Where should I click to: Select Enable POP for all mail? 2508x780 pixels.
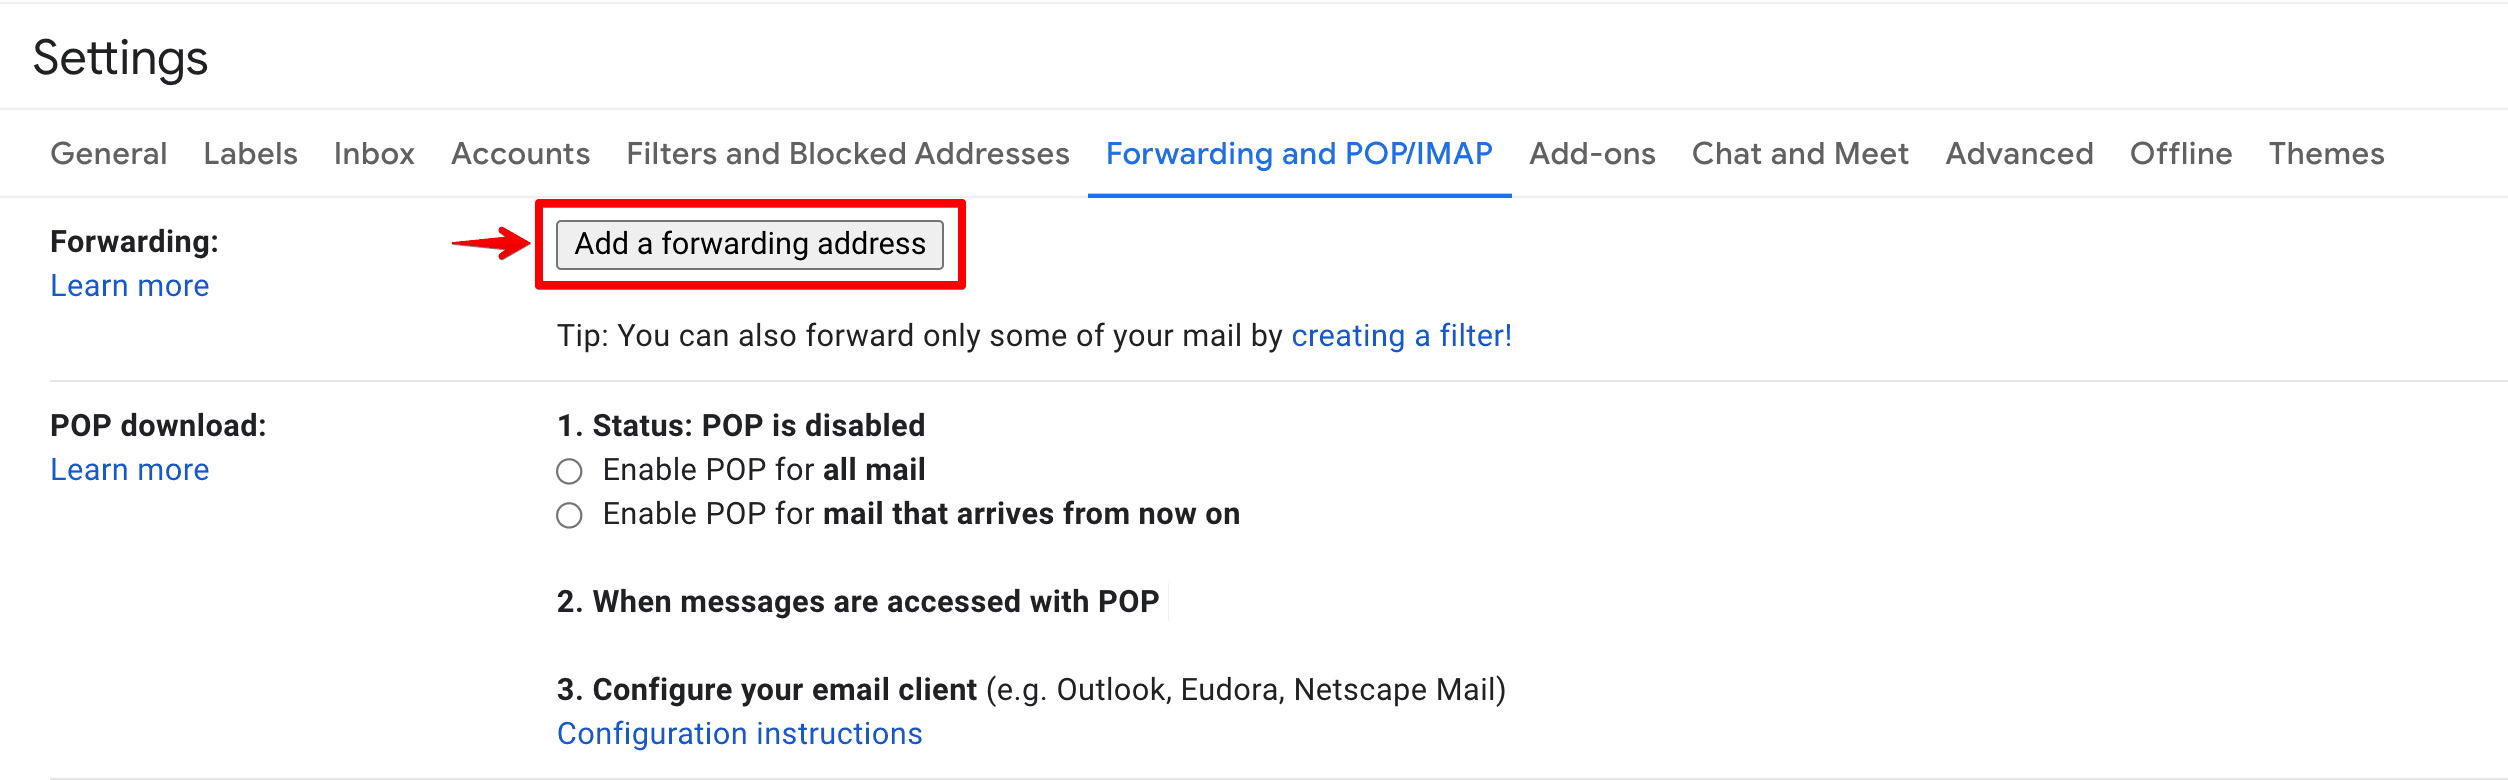[569, 471]
